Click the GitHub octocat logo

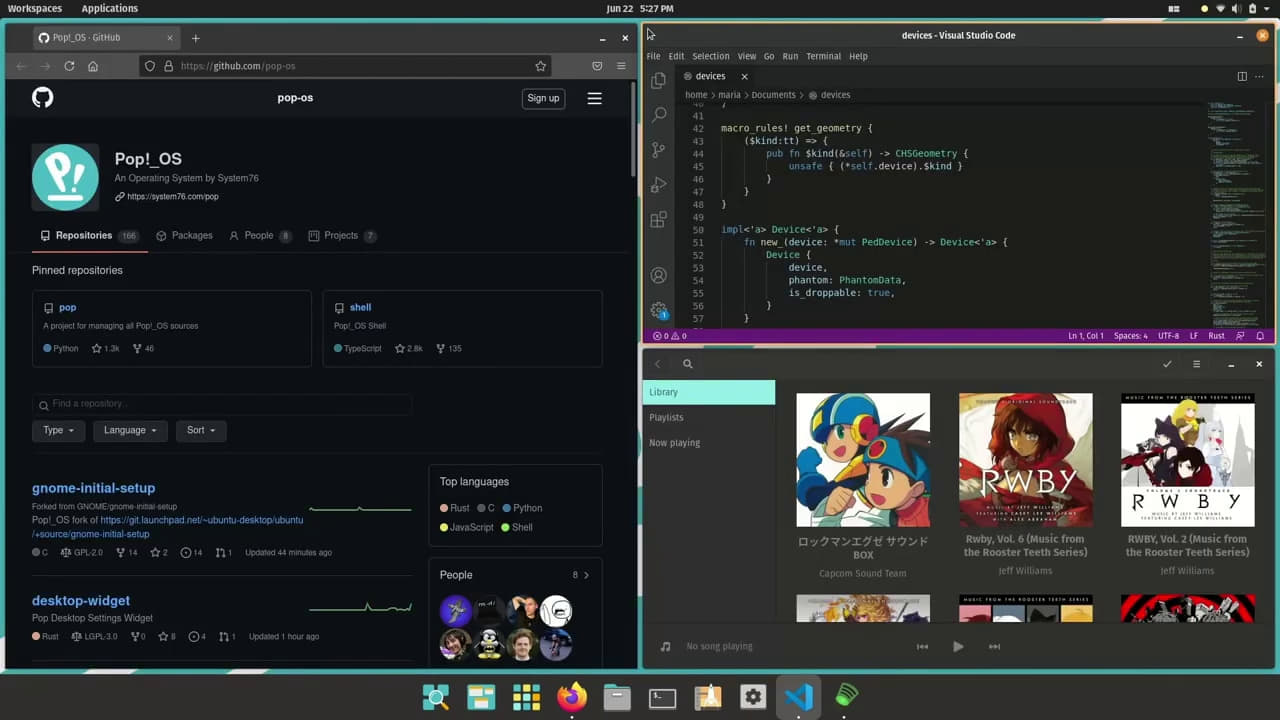[x=42, y=97]
